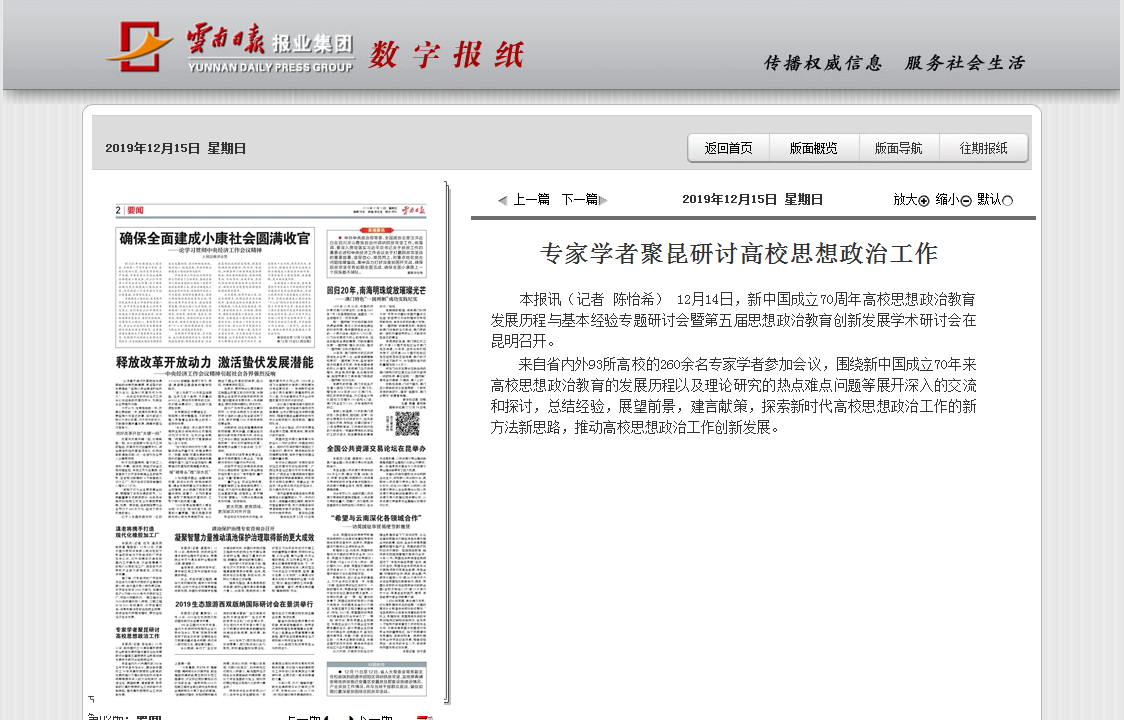Open the 往期报纸 past issues menu
The height and width of the screenshot is (720, 1124).
tap(984, 148)
